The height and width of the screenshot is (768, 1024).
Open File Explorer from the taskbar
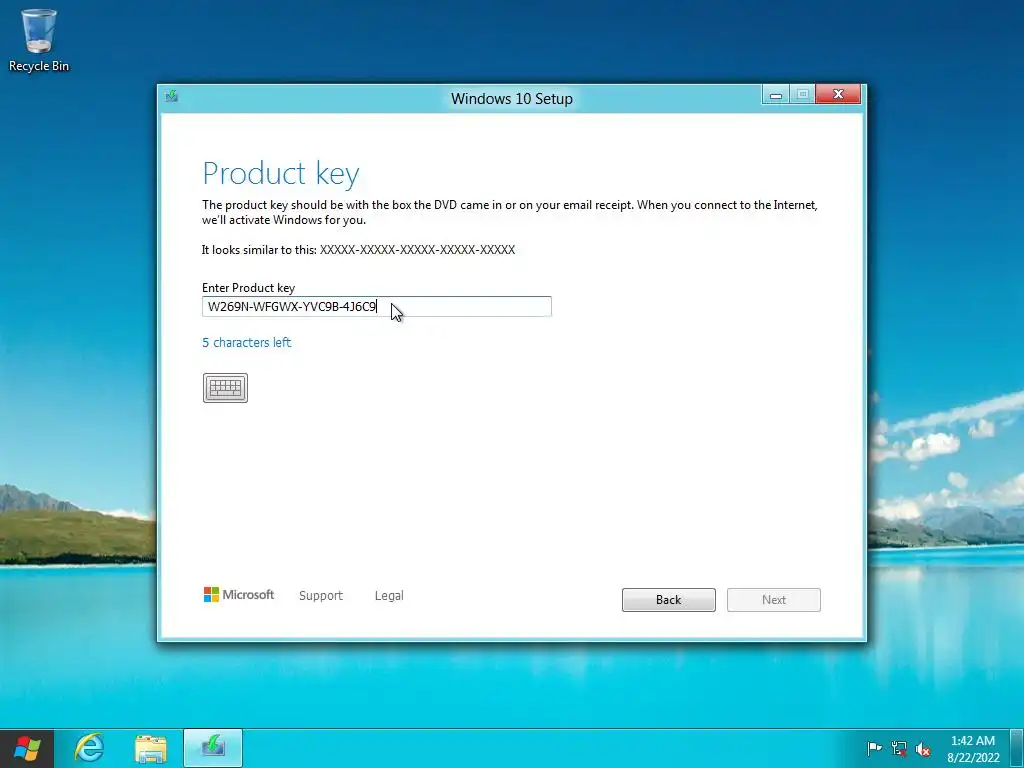[x=151, y=748]
